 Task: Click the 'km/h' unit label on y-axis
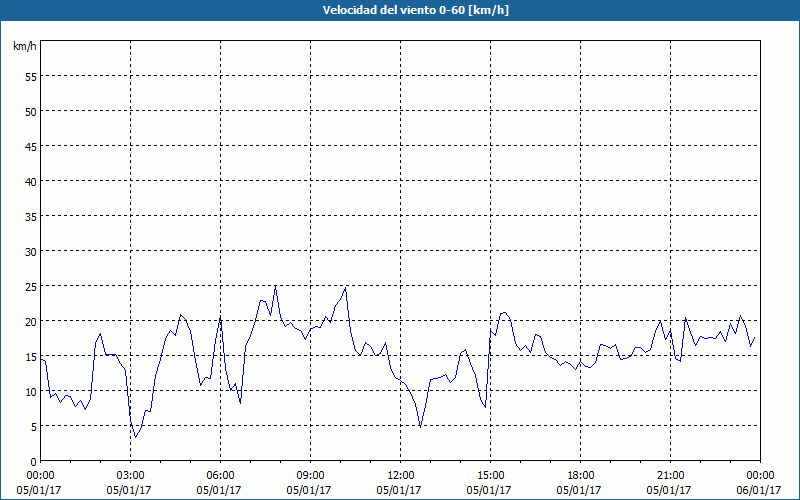24,46
